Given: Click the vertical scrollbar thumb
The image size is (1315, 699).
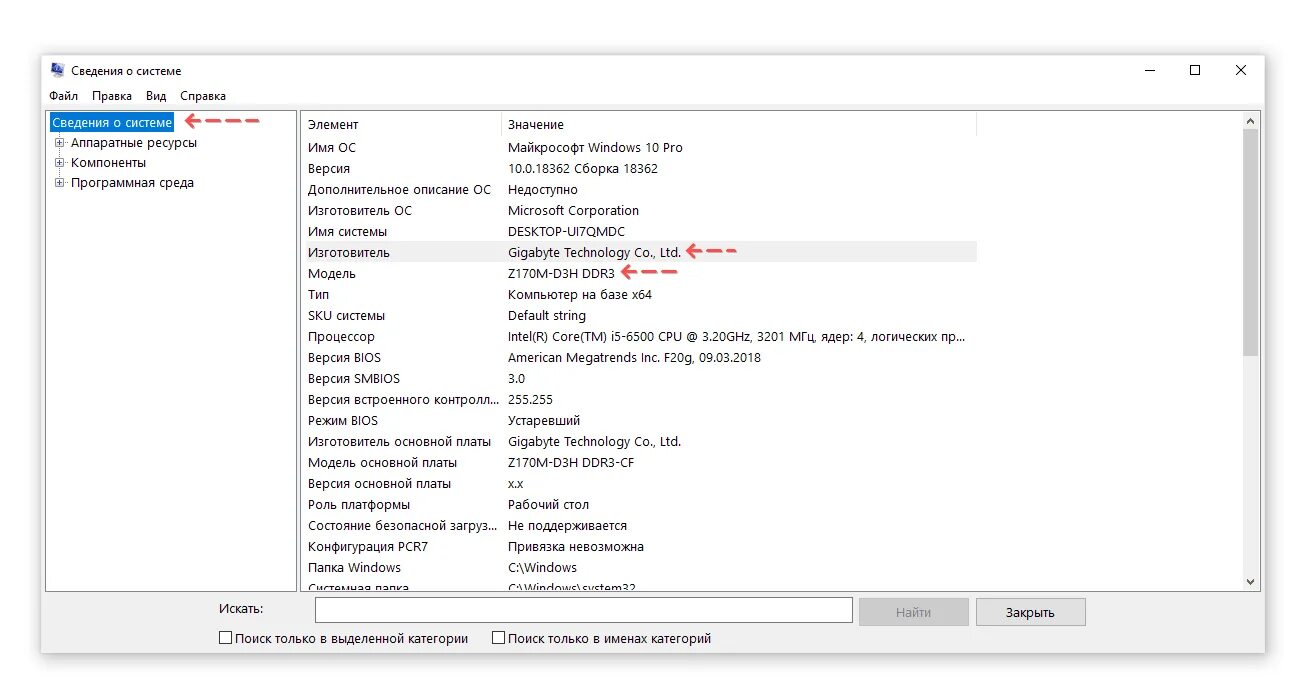Looking at the screenshot, I should pyautogui.click(x=1250, y=241).
